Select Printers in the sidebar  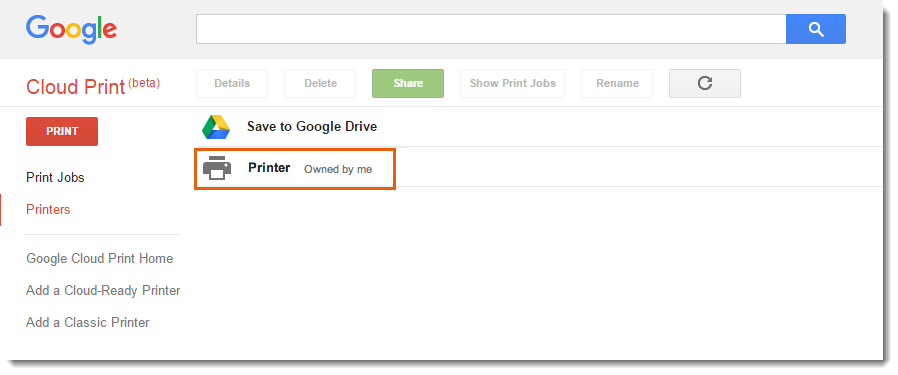pyautogui.click(x=48, y=210)
